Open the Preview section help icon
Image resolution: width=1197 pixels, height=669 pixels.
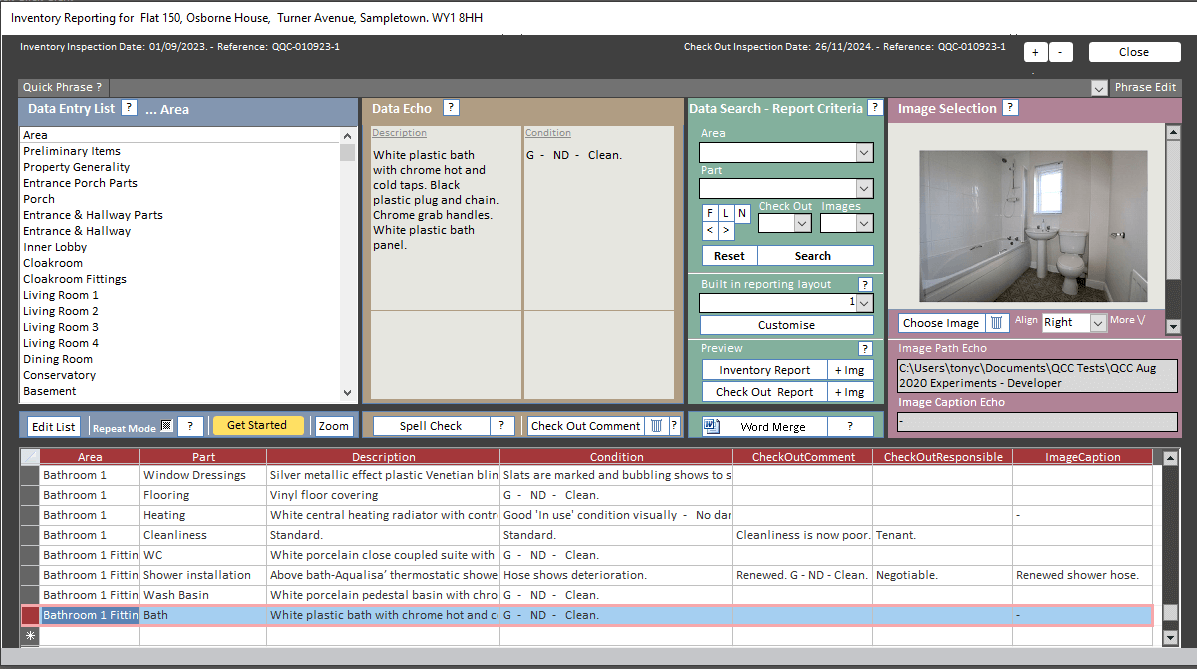coord(865,348)
